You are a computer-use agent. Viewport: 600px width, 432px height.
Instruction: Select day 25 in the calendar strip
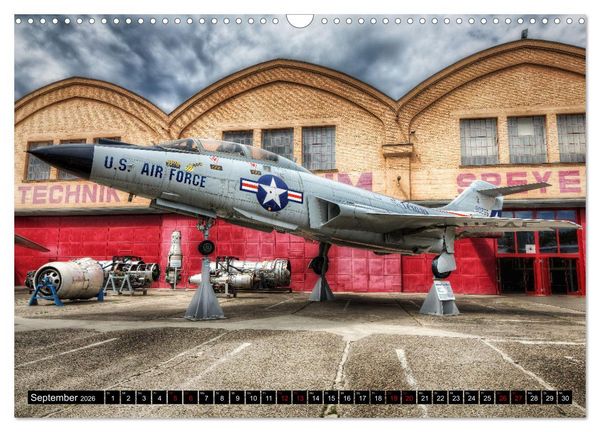[x=487, y=398]
